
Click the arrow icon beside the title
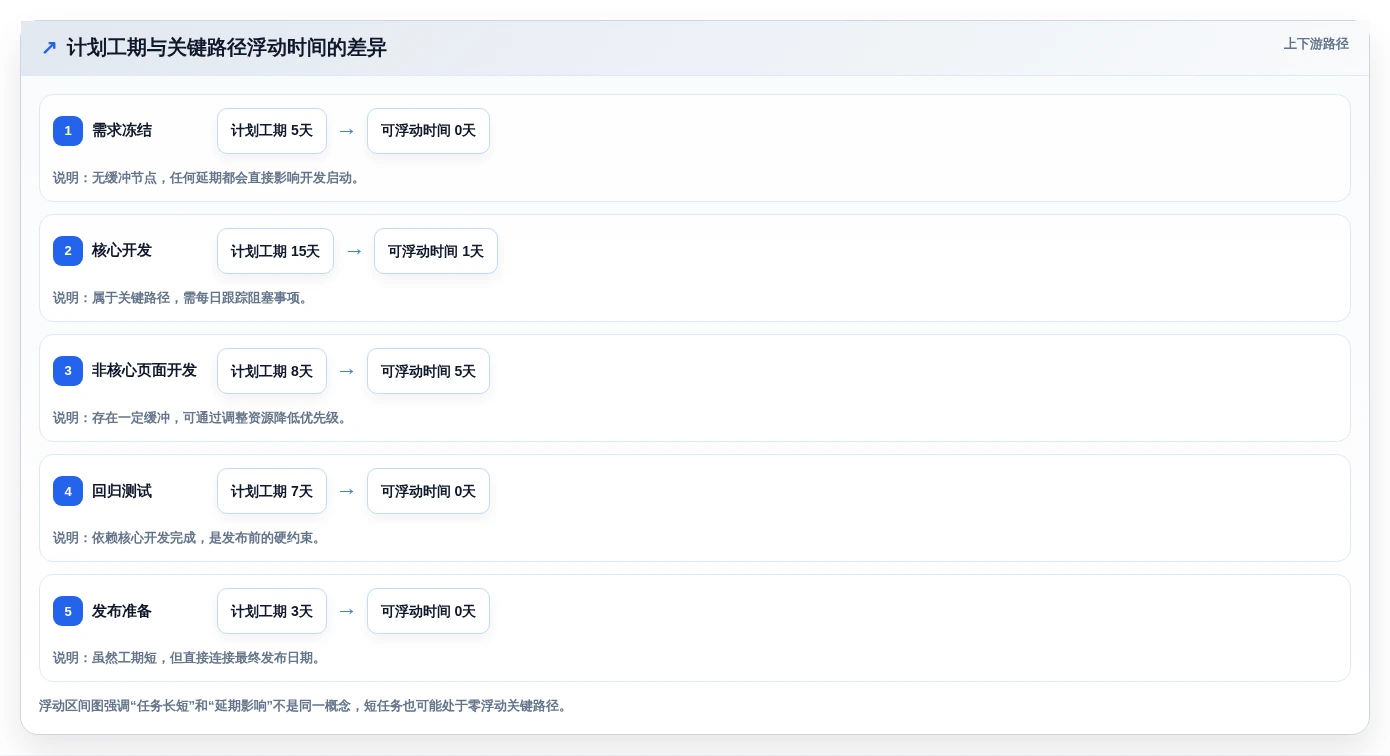[49, 48]
